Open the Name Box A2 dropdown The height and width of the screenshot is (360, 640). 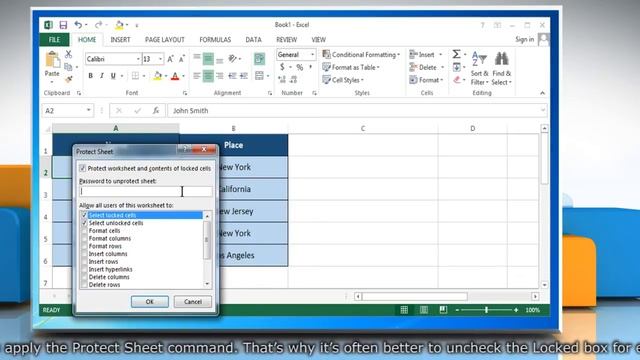click(x=88, y=111)
